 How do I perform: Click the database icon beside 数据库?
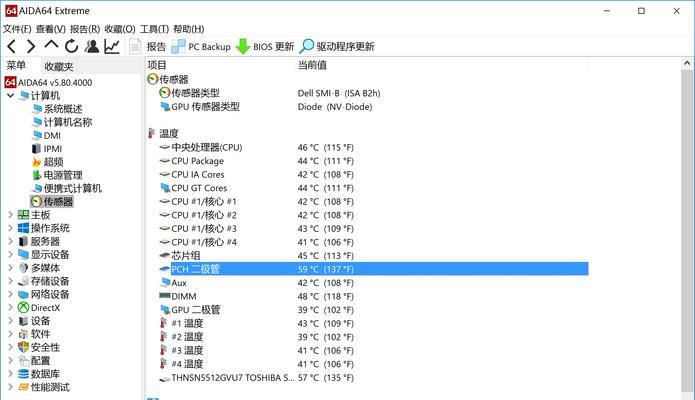click(23, 374)
